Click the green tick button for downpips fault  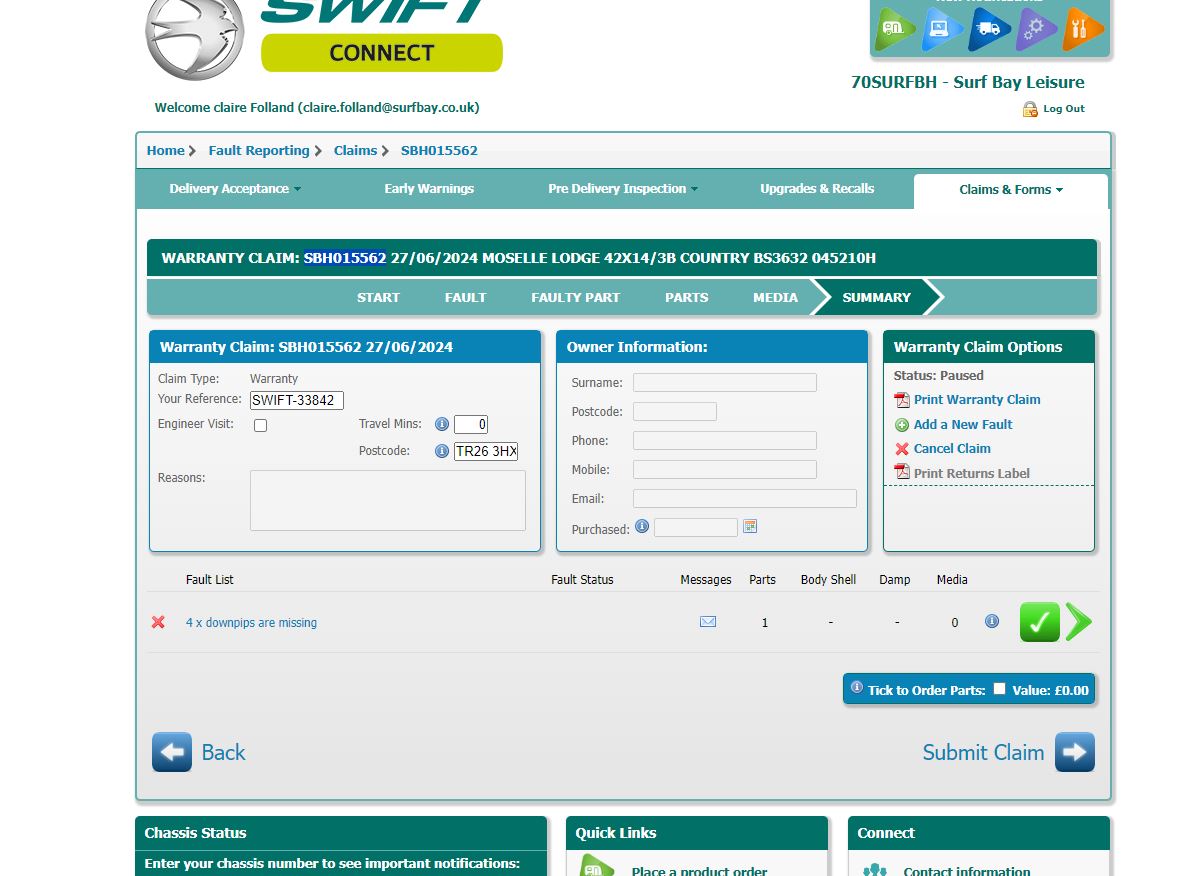click(x=1040, y=622)
